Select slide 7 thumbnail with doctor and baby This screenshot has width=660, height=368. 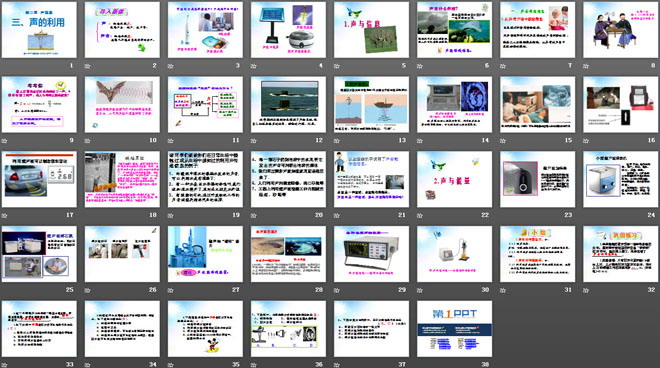coord(538,29)
